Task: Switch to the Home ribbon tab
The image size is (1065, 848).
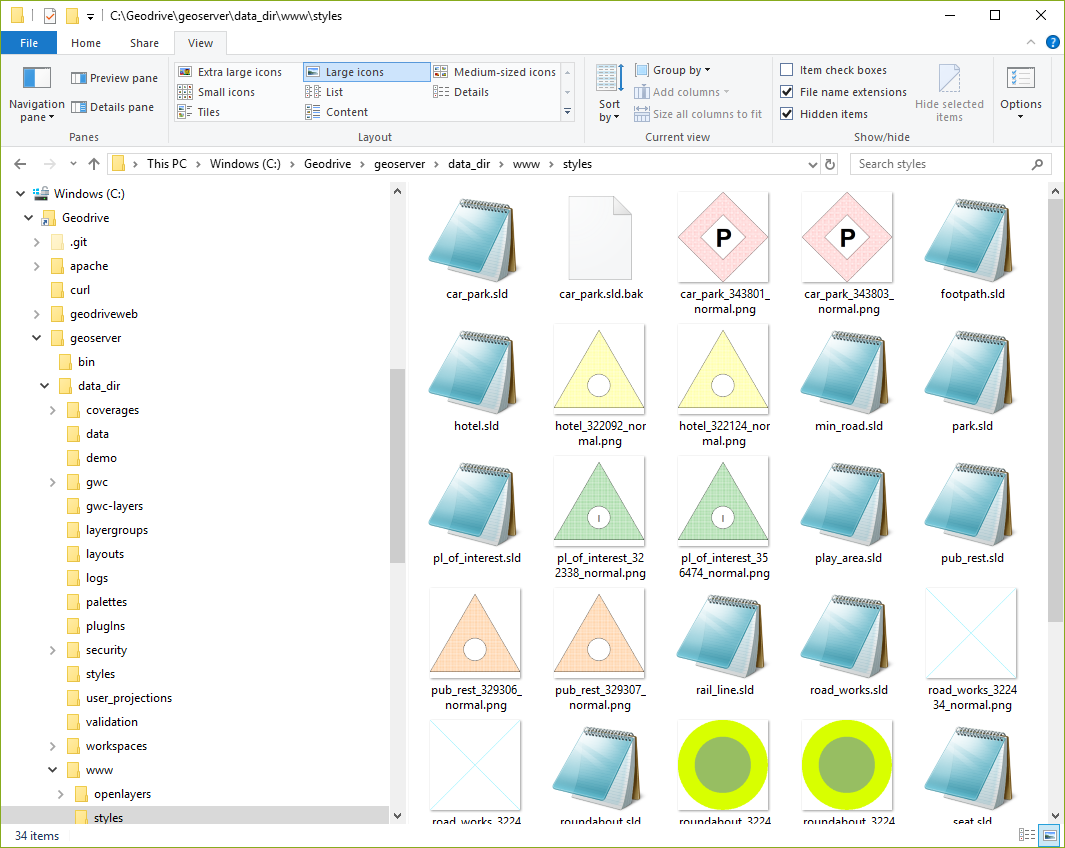Action: pos(86,43)
